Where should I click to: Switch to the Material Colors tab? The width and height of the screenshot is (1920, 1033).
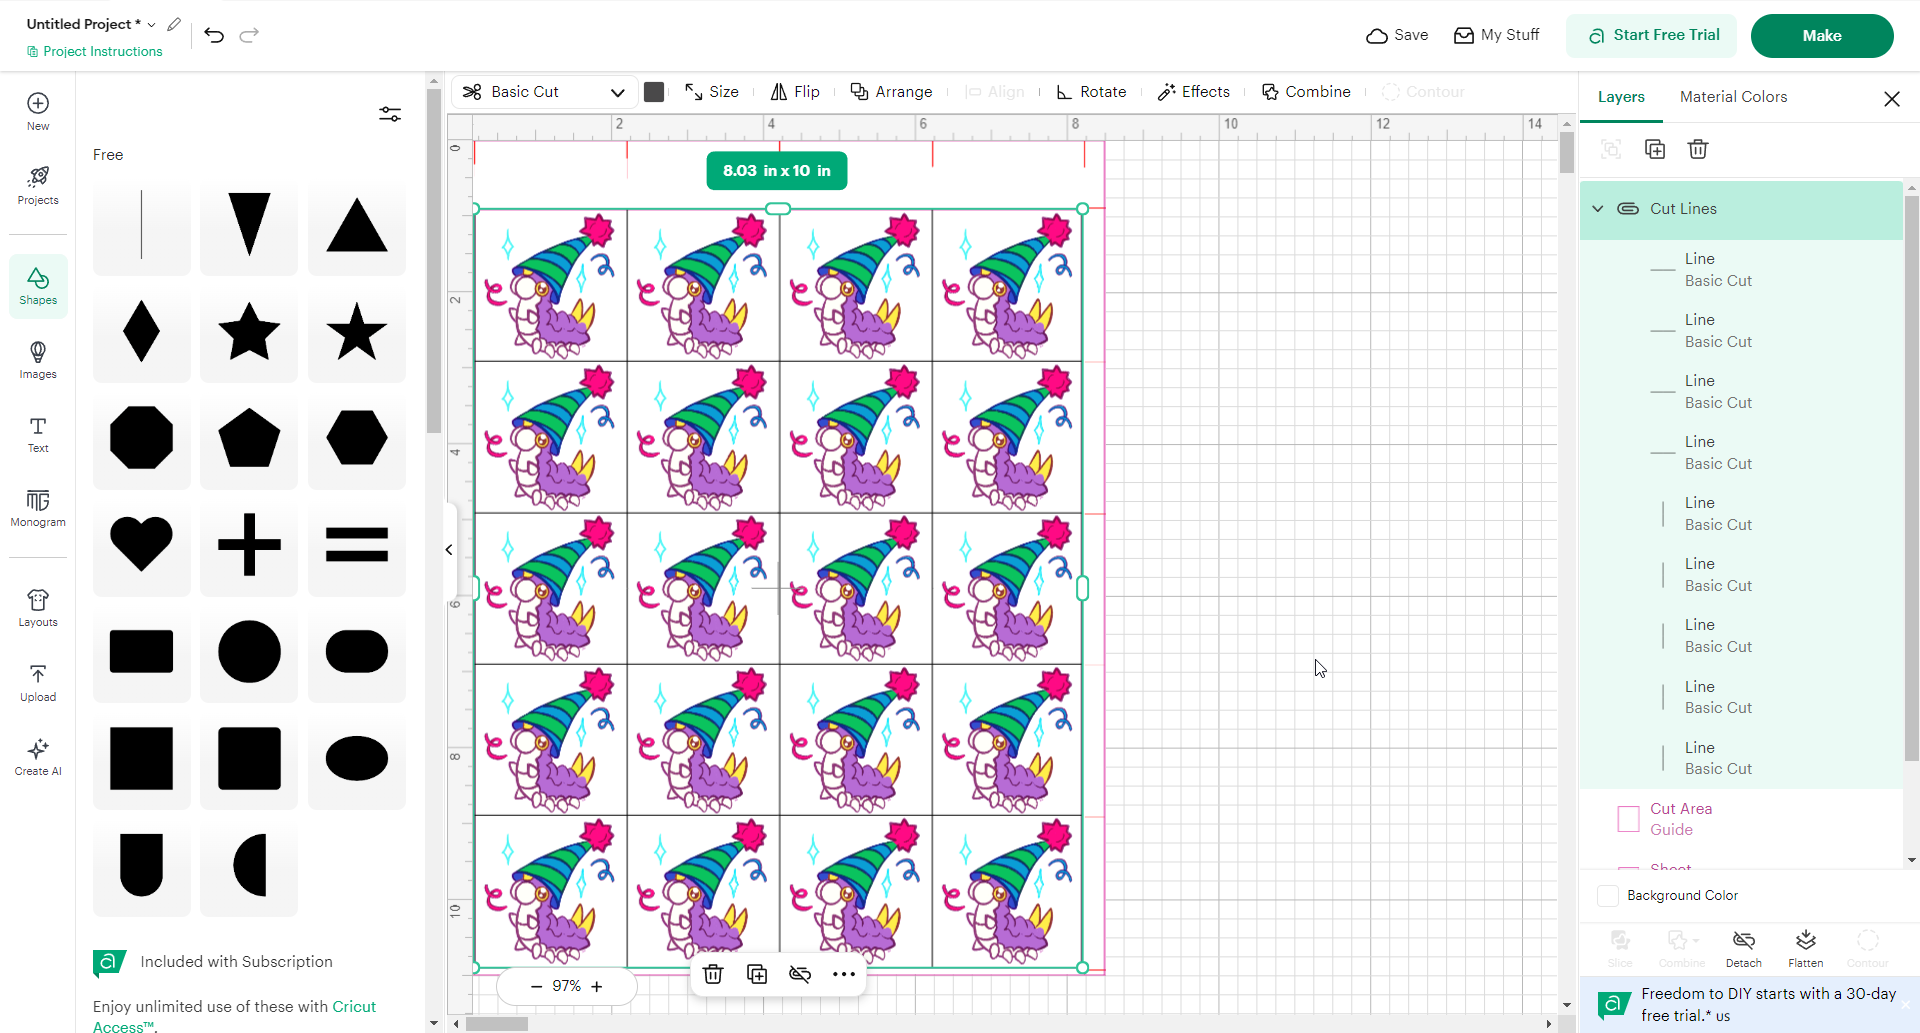pos(1733,97)
